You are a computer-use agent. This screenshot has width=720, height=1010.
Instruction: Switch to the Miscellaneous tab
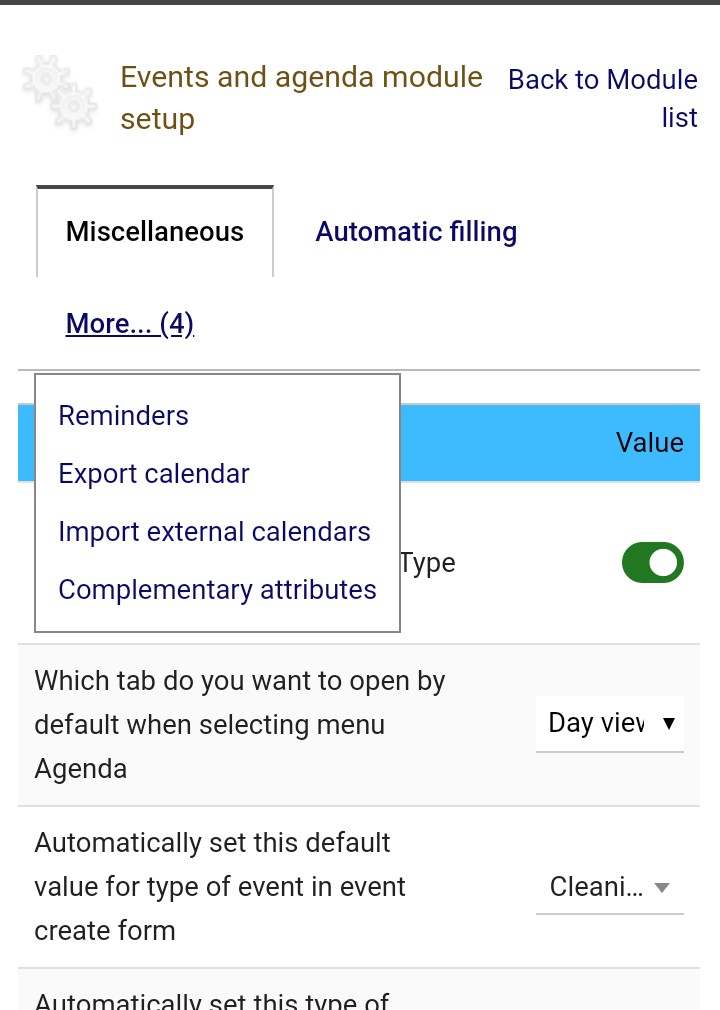tap(155, 232)
